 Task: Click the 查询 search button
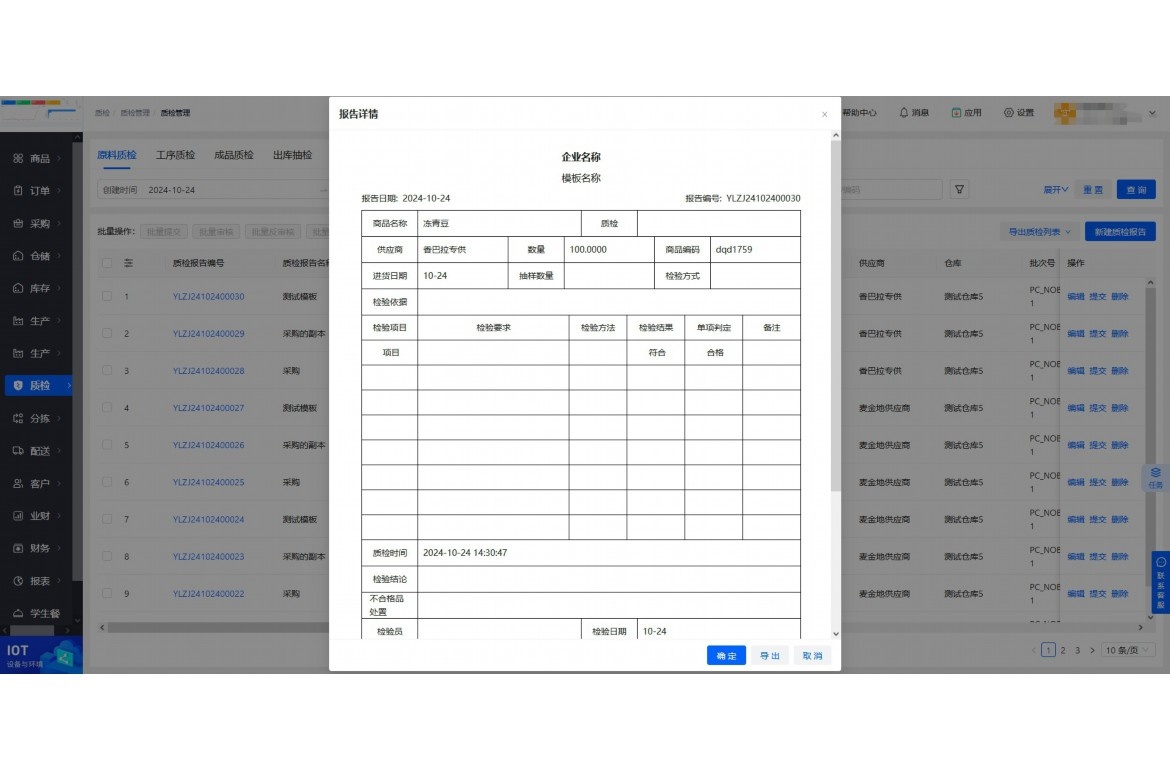(1136, 190)
